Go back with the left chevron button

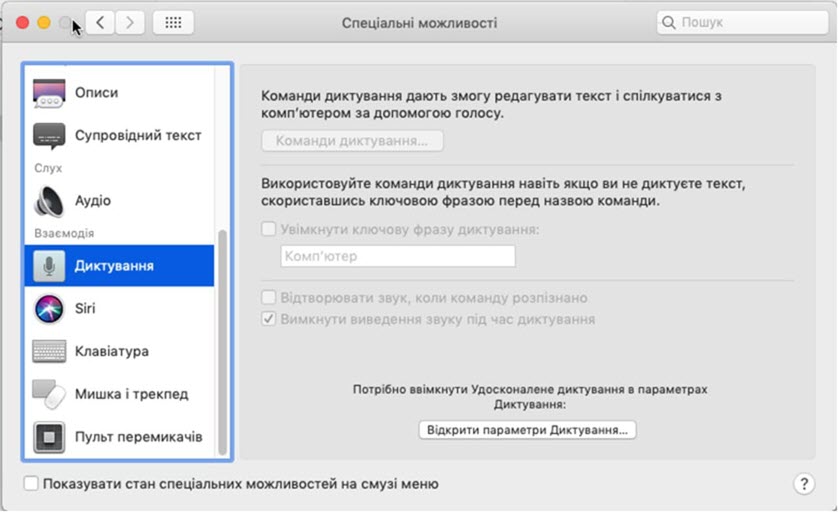100,22
